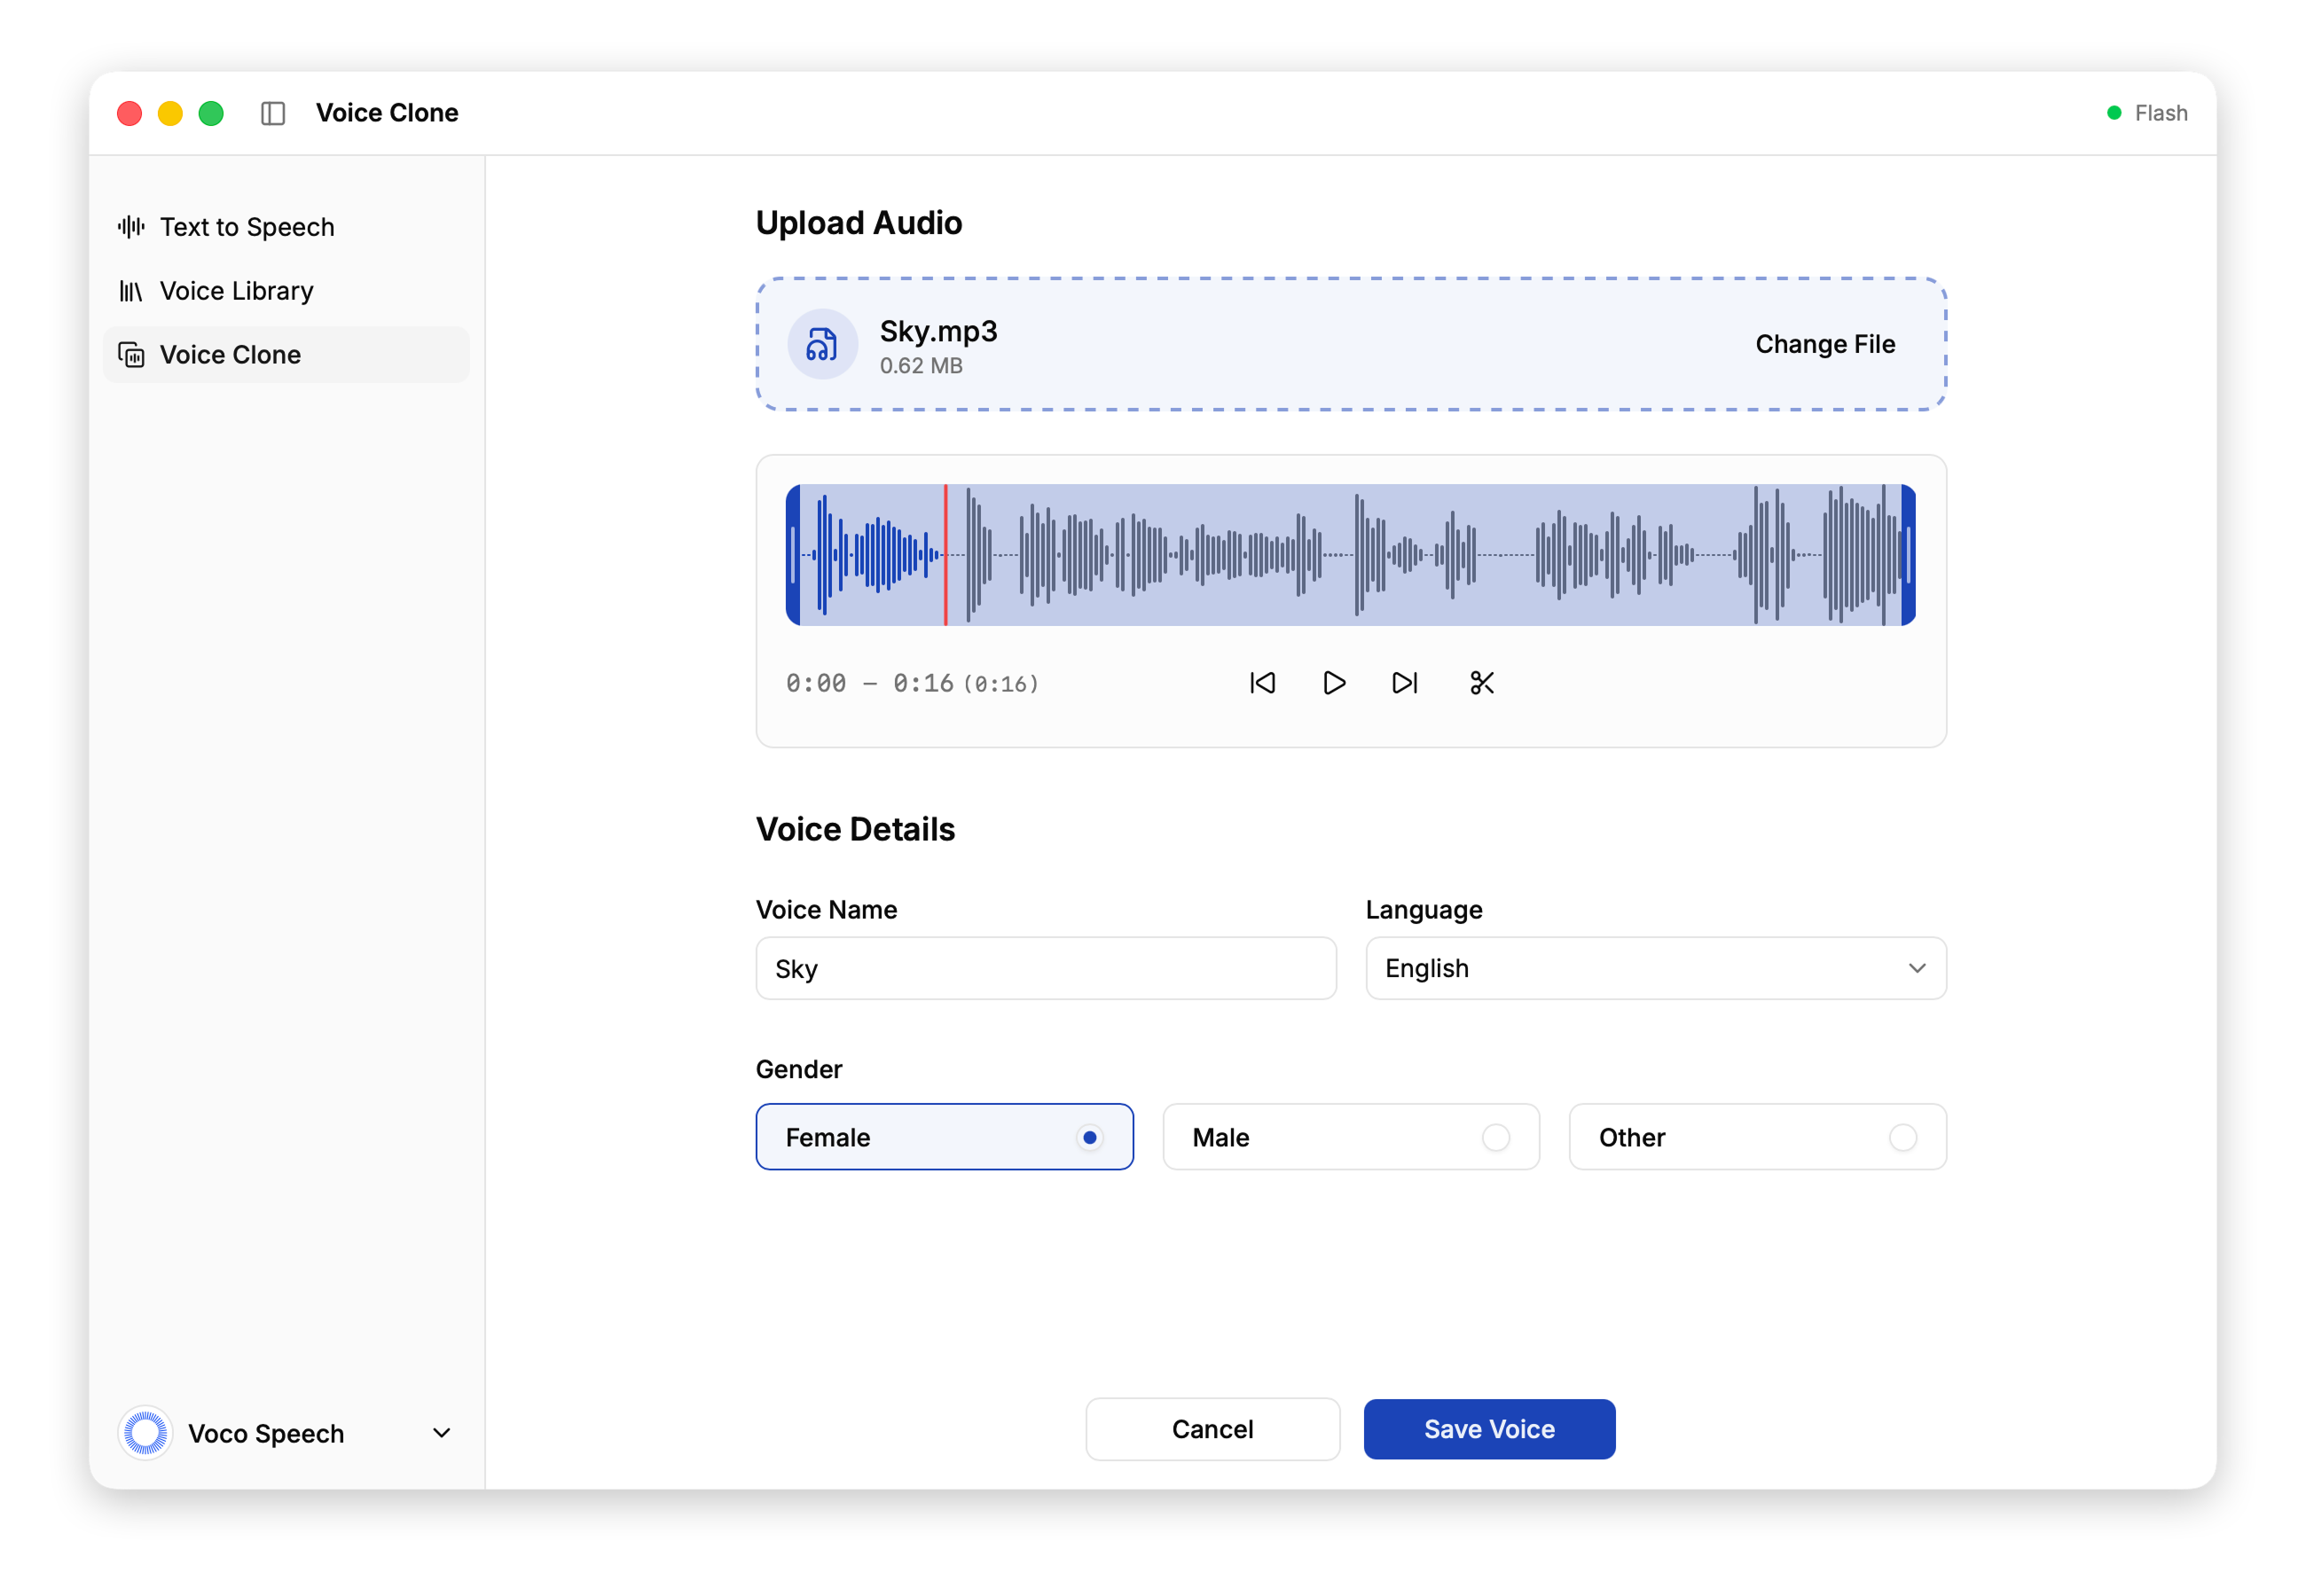Switch to Text to Speech
Screen dimensions: 2306x1596
click(x=247, y=226)
